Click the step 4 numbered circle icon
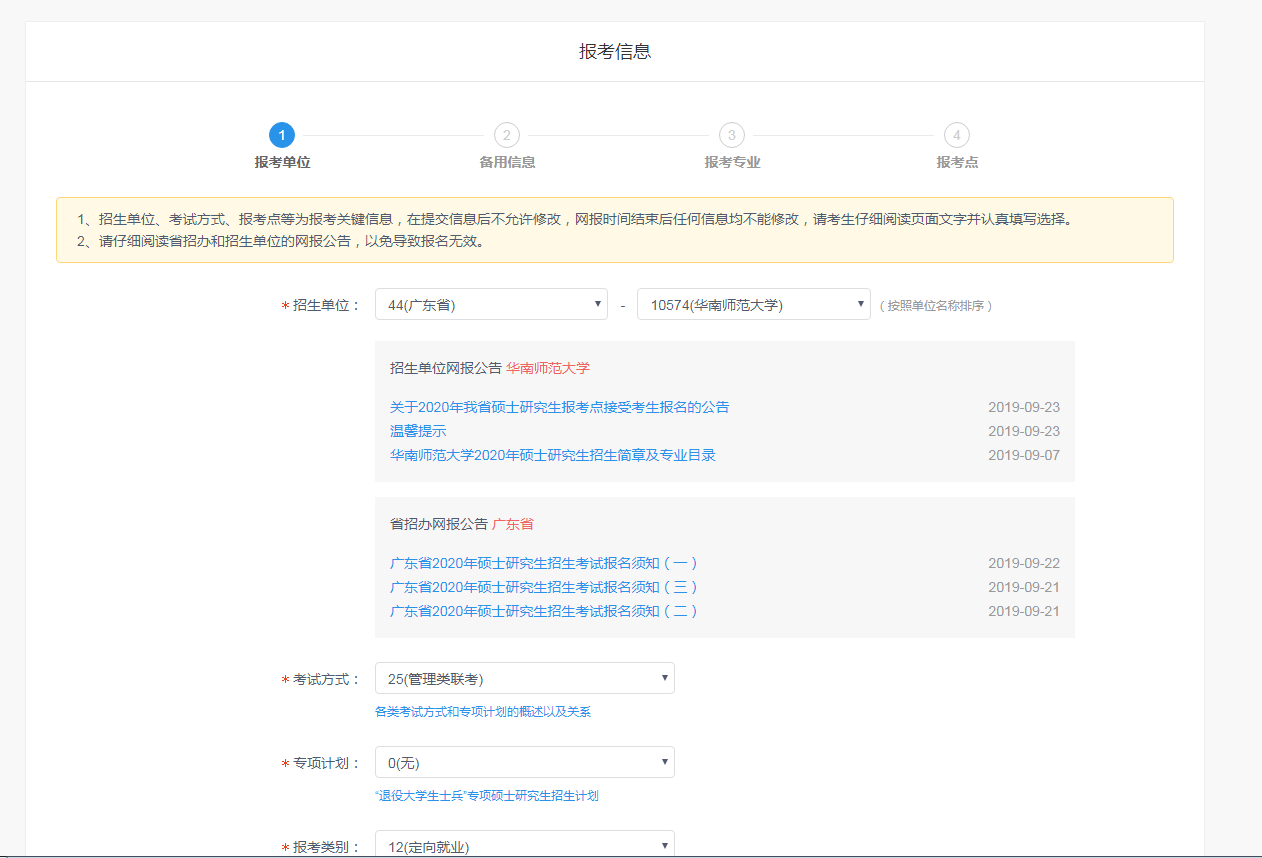Screen dimensions: 1262x858 956,135
